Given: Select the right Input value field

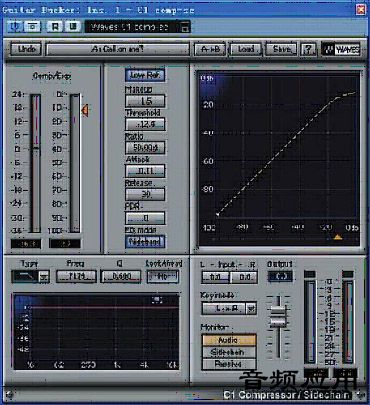Looking at the screenshot, I should tap(244, 277).
